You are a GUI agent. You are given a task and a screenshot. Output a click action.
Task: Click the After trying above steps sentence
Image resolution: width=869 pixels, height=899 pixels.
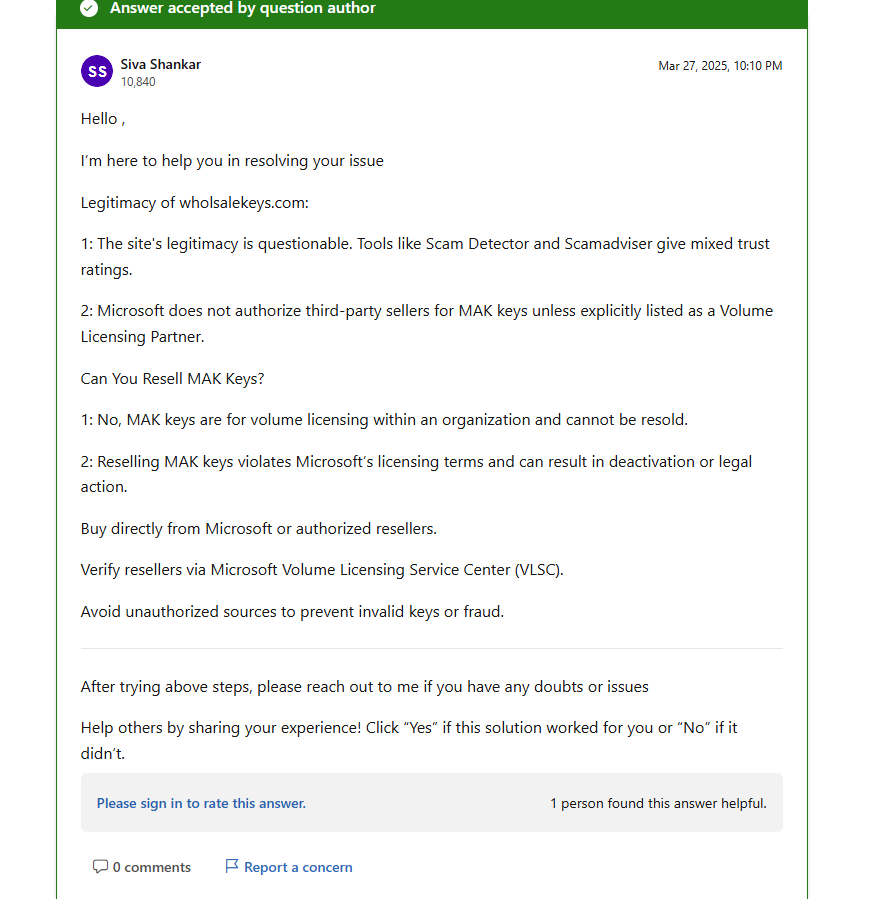click(x=365, y=687)
